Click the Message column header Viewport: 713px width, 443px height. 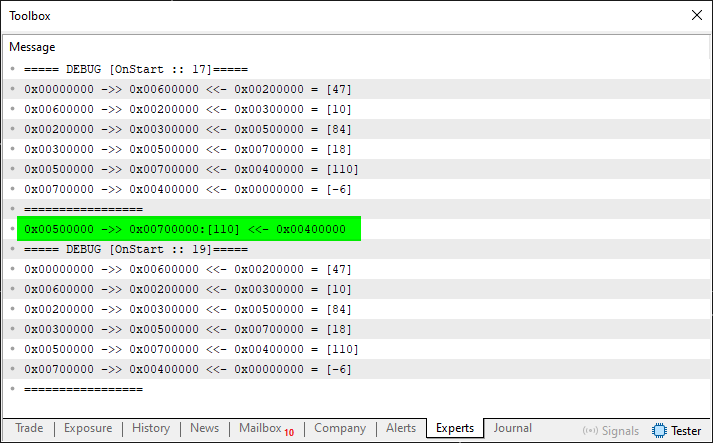click(x=32, y=47)
